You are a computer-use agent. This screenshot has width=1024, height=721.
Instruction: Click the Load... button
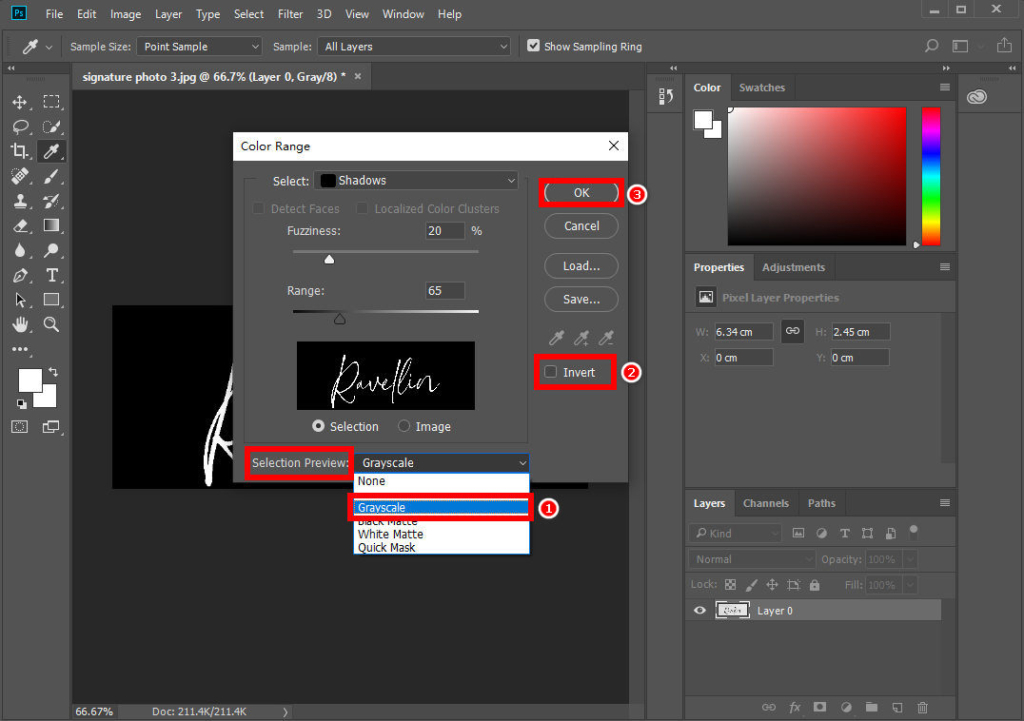coord(581,266)
